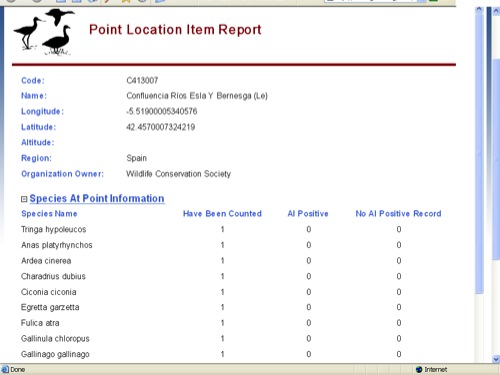
Task: Click the bird silhouettes logo image
Action: [44, 32]
